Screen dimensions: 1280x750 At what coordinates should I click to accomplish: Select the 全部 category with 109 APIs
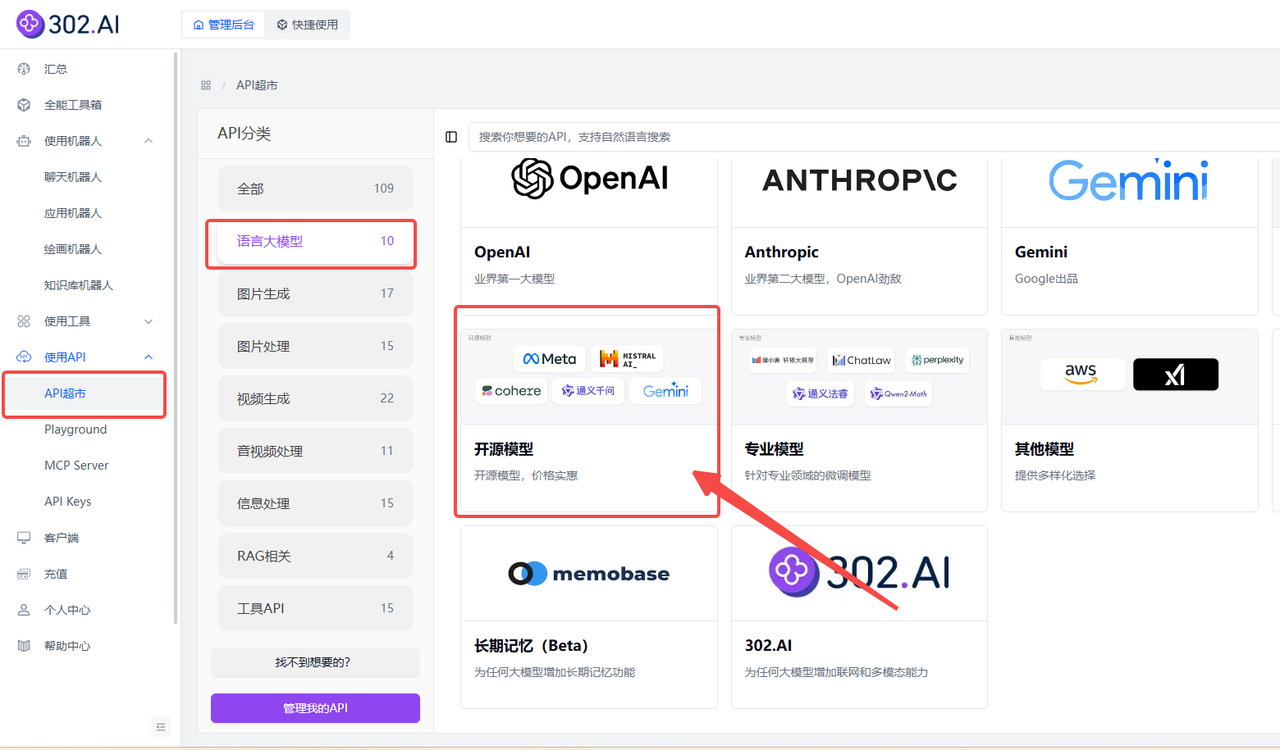tap(315, 188)
